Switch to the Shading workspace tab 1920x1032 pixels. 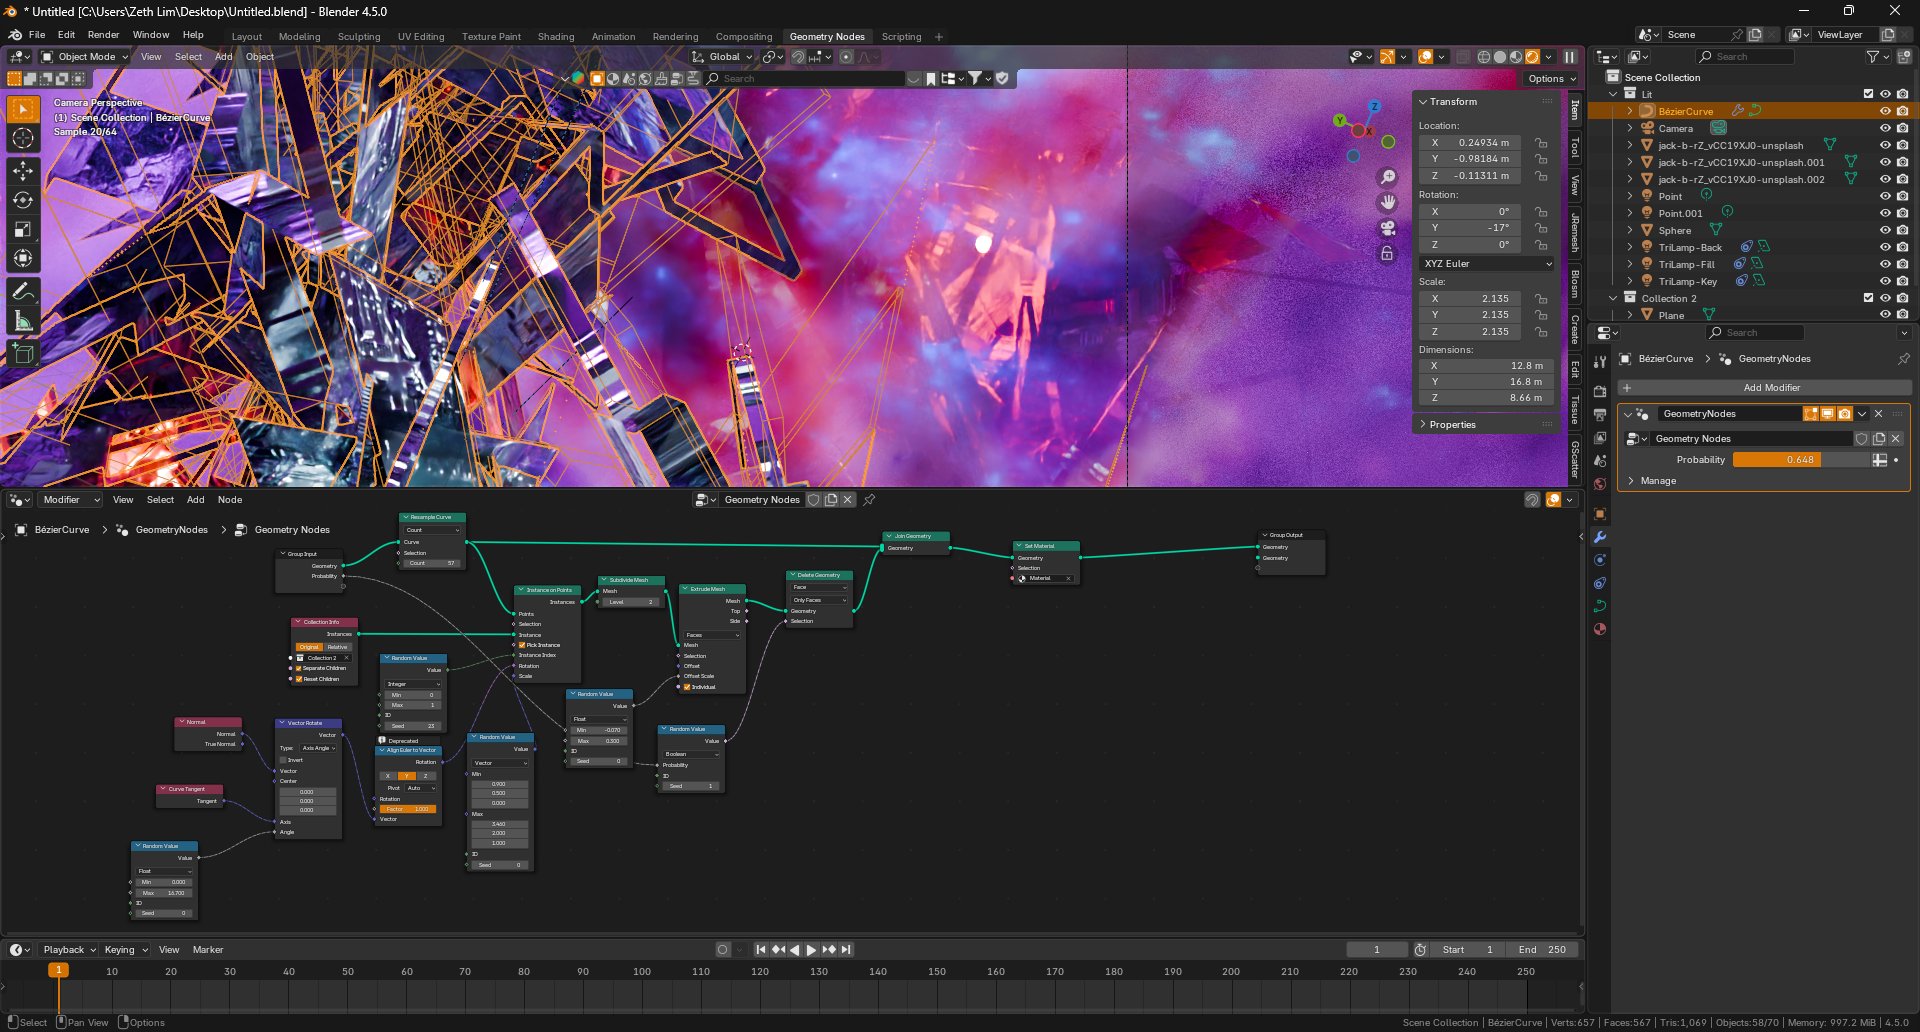[x=556, y=37]
